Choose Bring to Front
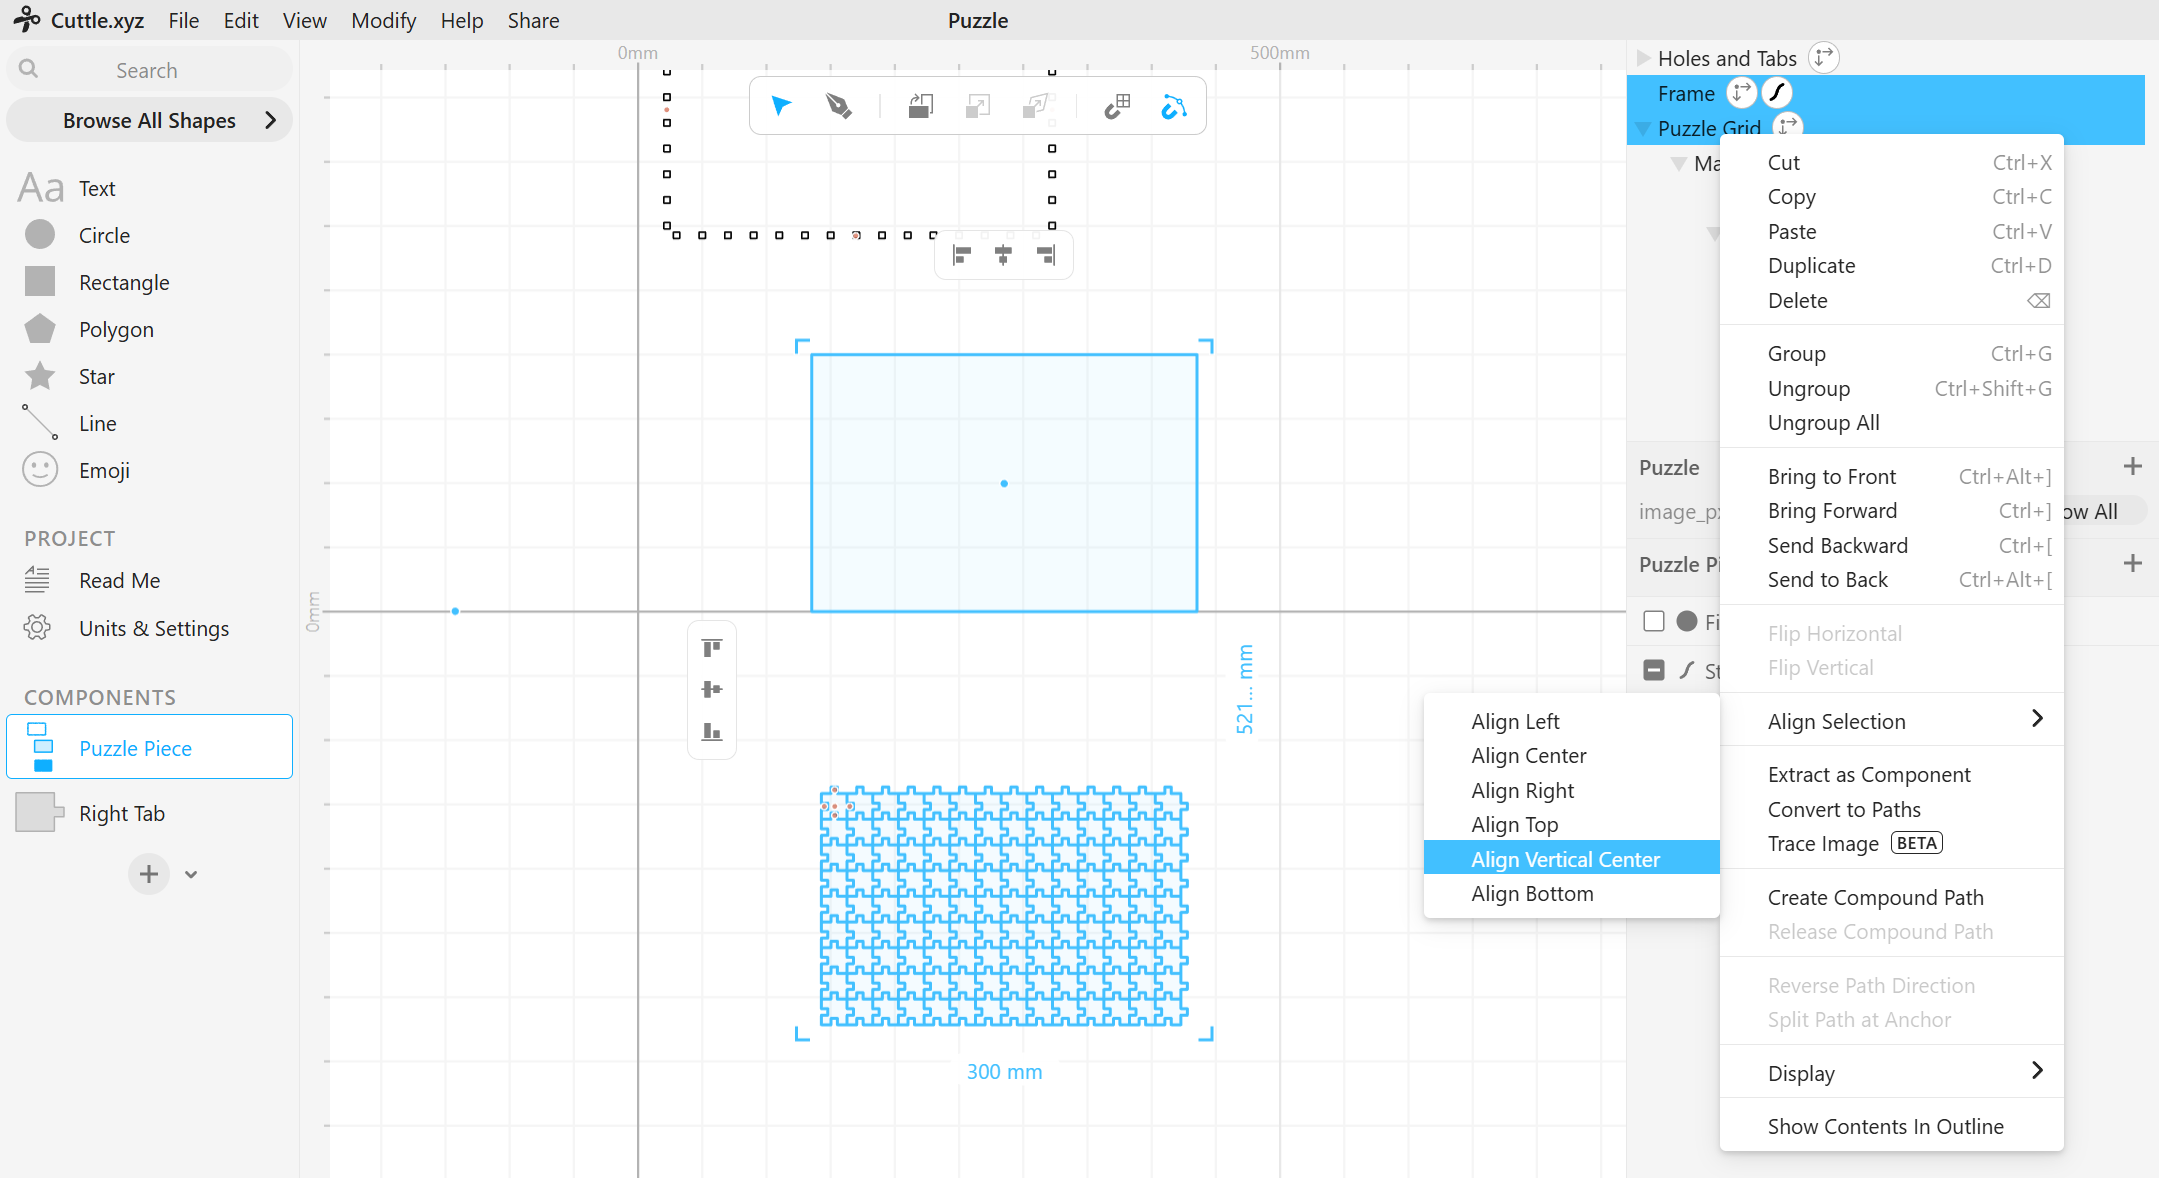Viewport: 2159px width, 1178px height. coord(1891,476)
